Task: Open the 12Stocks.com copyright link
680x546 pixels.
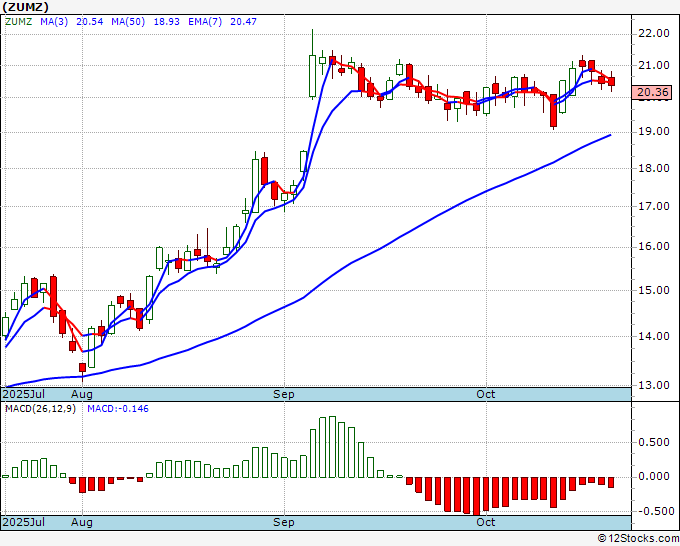Action: [638, 538]
